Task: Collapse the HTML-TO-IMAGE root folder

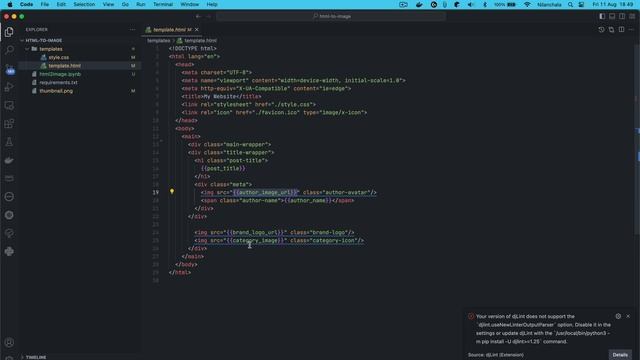Action: [x=44, y=40]
